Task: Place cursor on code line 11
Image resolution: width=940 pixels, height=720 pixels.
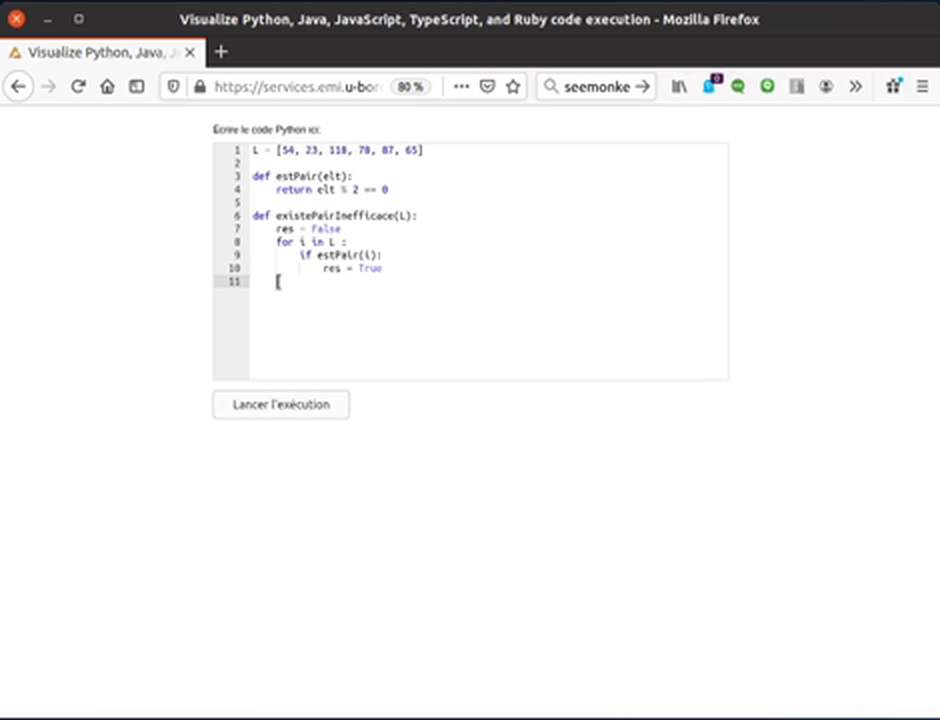Action: 400,282
